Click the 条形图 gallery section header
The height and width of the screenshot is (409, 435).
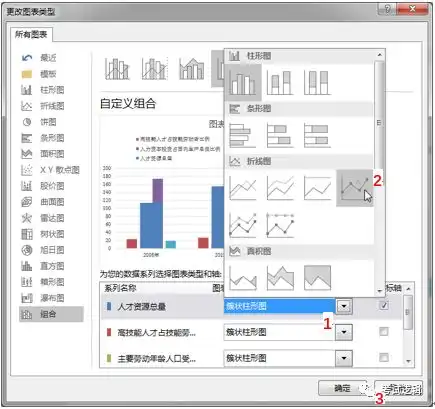coord(300,109)
